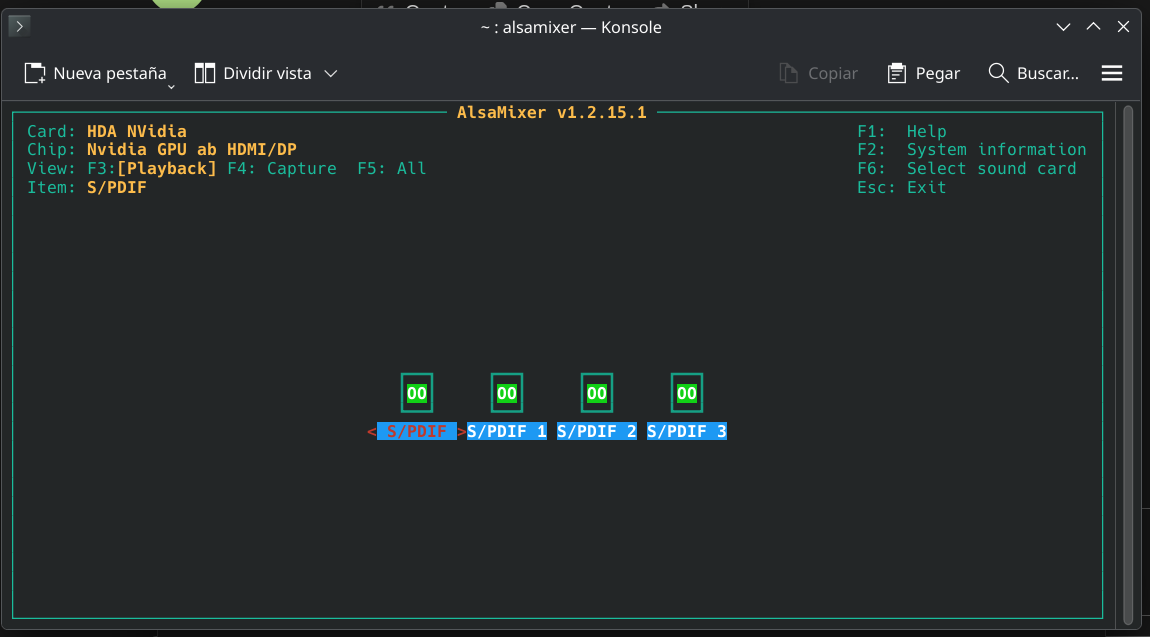Toggle the S/PDIF 1 mute box
The width and height of the screenshot is (1150, 637).
click(x=507, y=393)
